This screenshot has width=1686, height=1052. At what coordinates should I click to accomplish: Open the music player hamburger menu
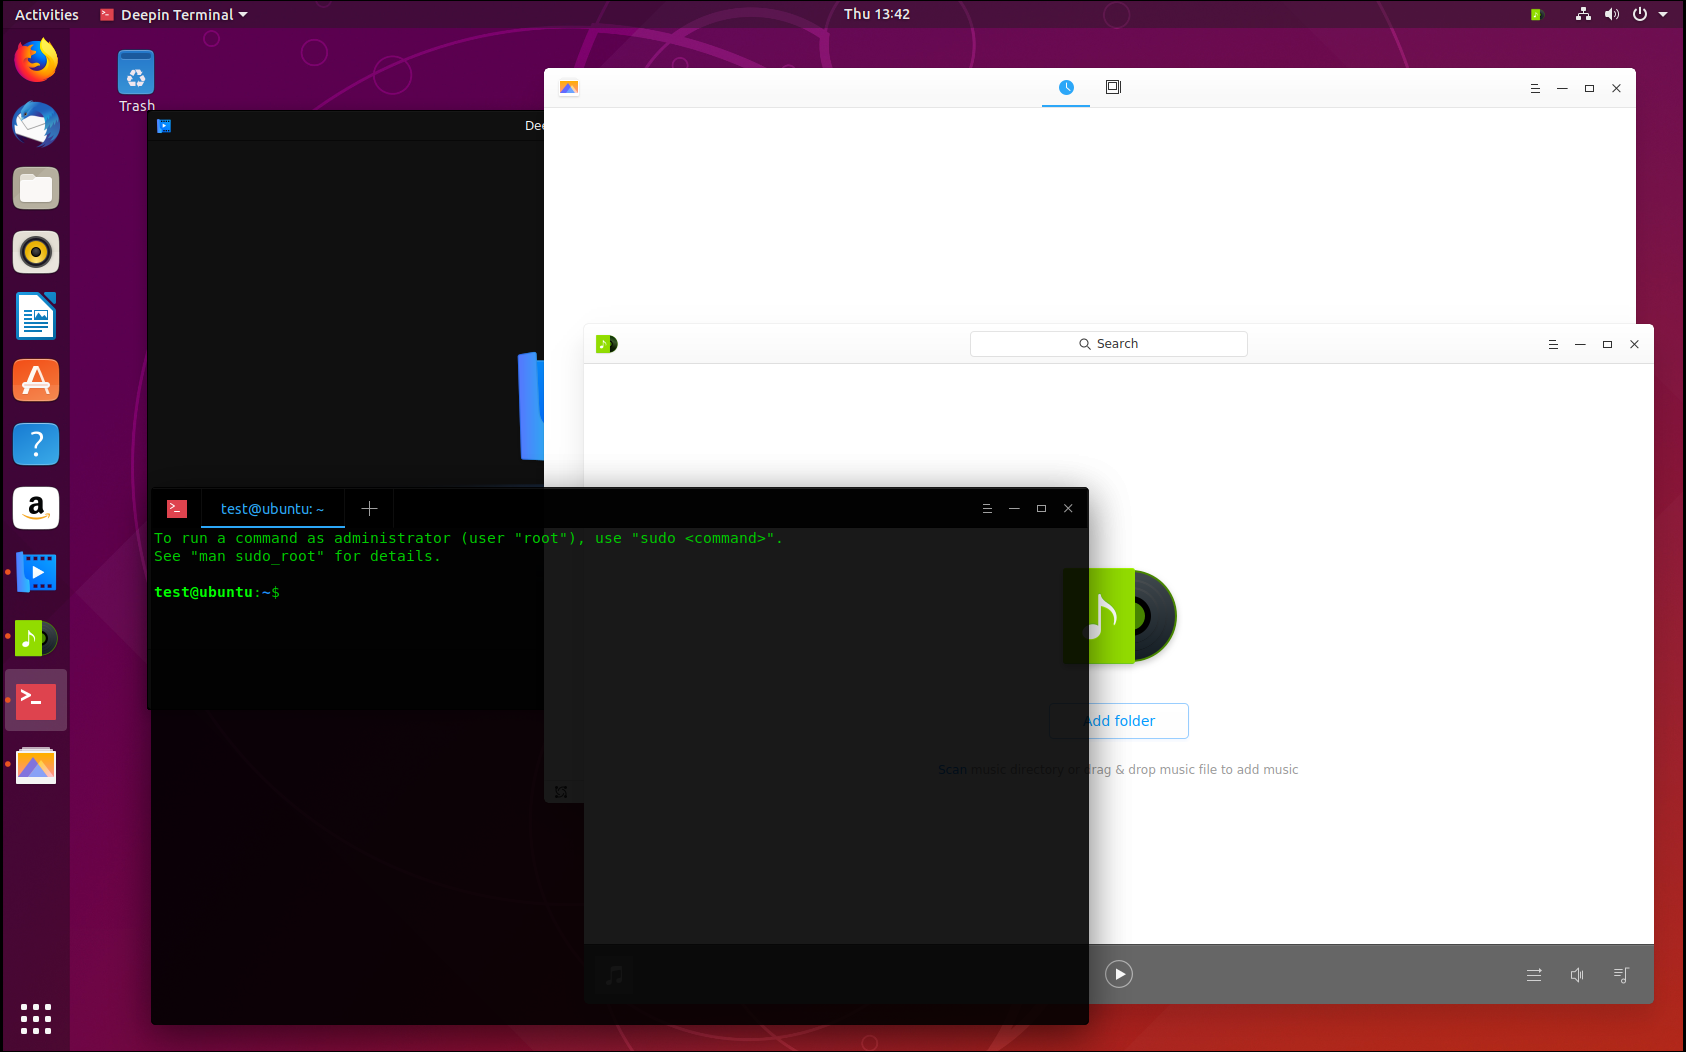coord(1553,345)
